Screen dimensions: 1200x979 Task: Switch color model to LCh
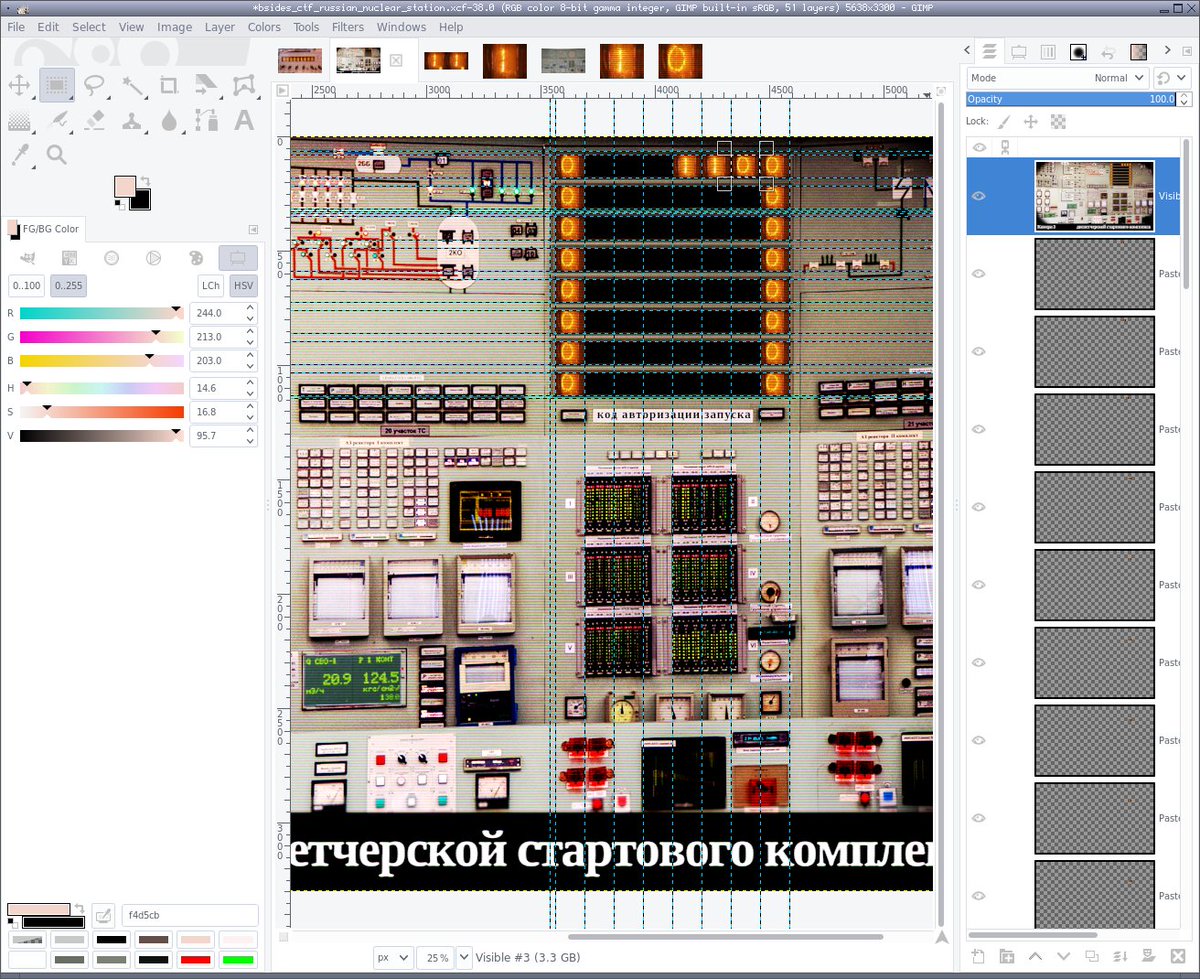point(211,285)
